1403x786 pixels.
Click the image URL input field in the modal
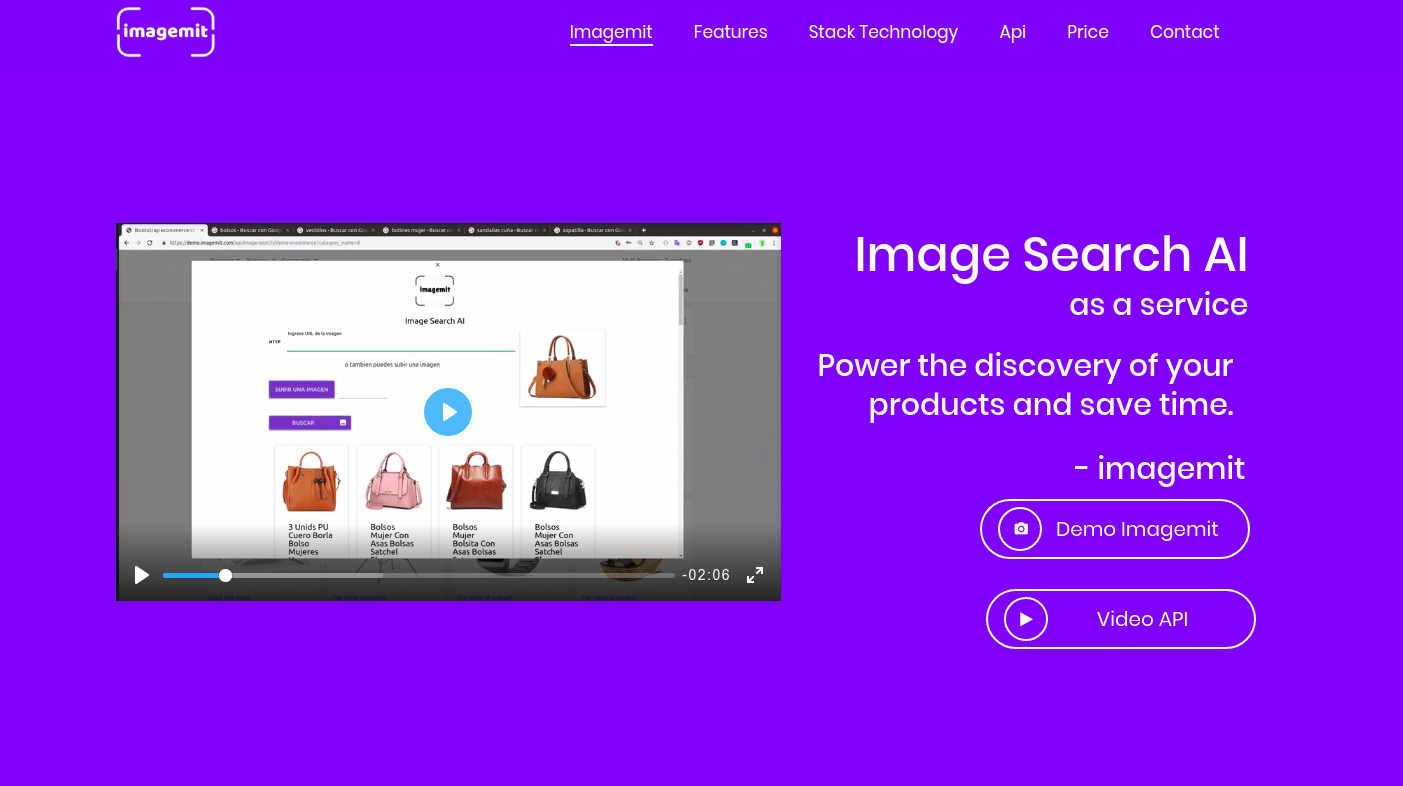[x=400, y=345]
